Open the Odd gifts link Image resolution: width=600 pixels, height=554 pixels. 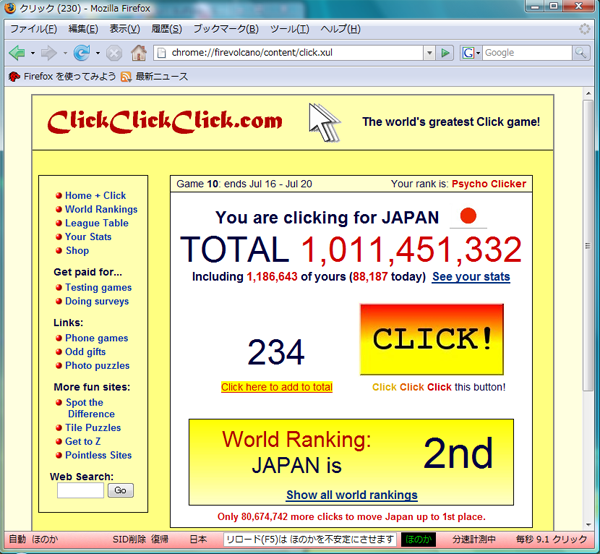(x=85, y=352)
